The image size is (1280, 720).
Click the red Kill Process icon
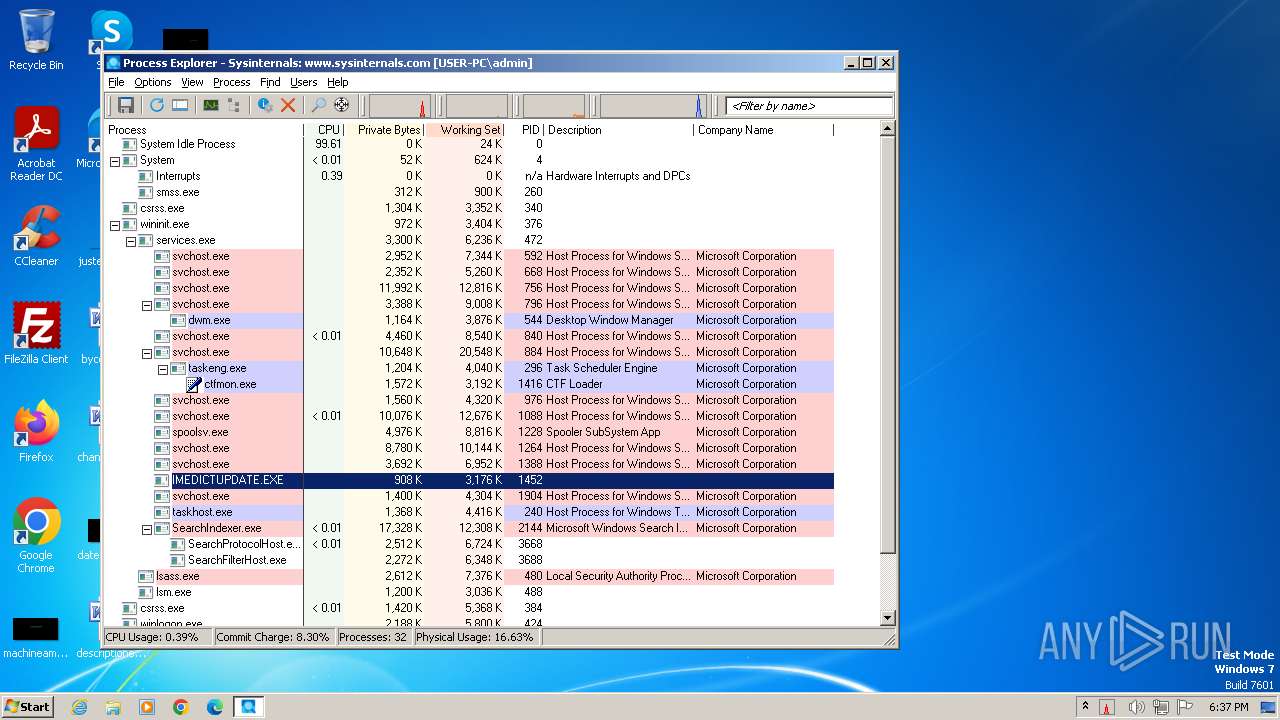(x=288, y=105)
